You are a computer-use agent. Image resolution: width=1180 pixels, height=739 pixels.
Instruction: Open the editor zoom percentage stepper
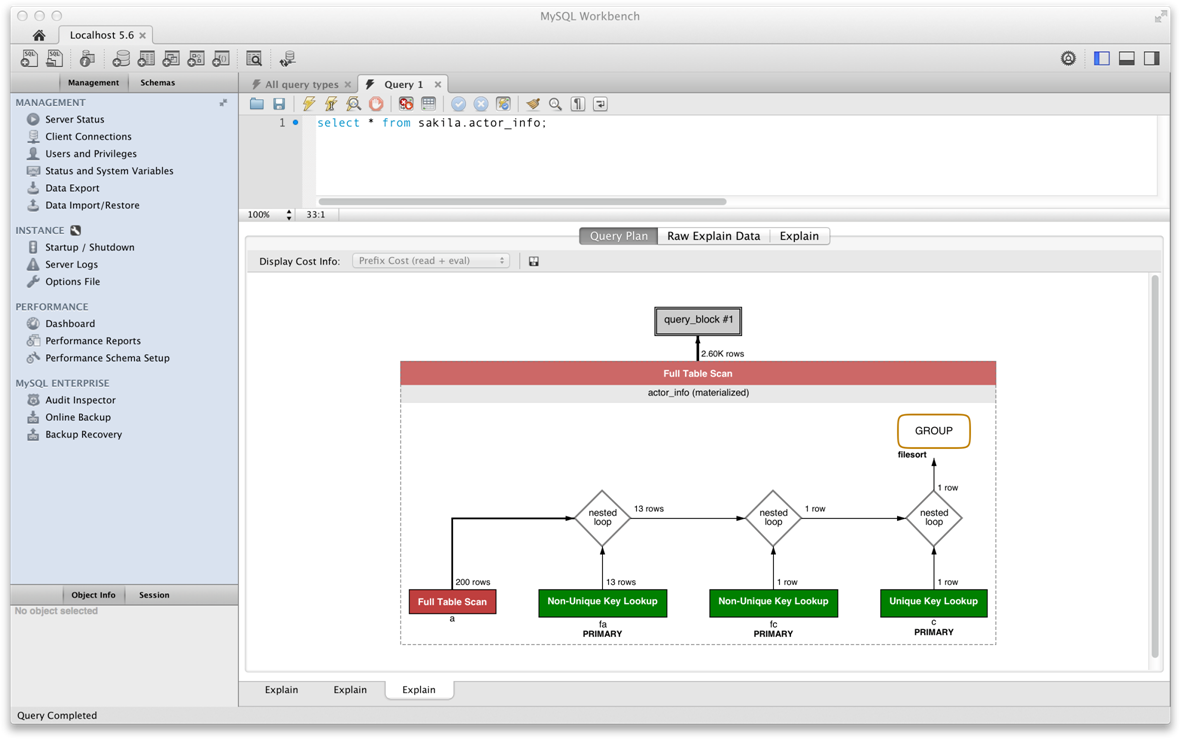click(289, 214)
